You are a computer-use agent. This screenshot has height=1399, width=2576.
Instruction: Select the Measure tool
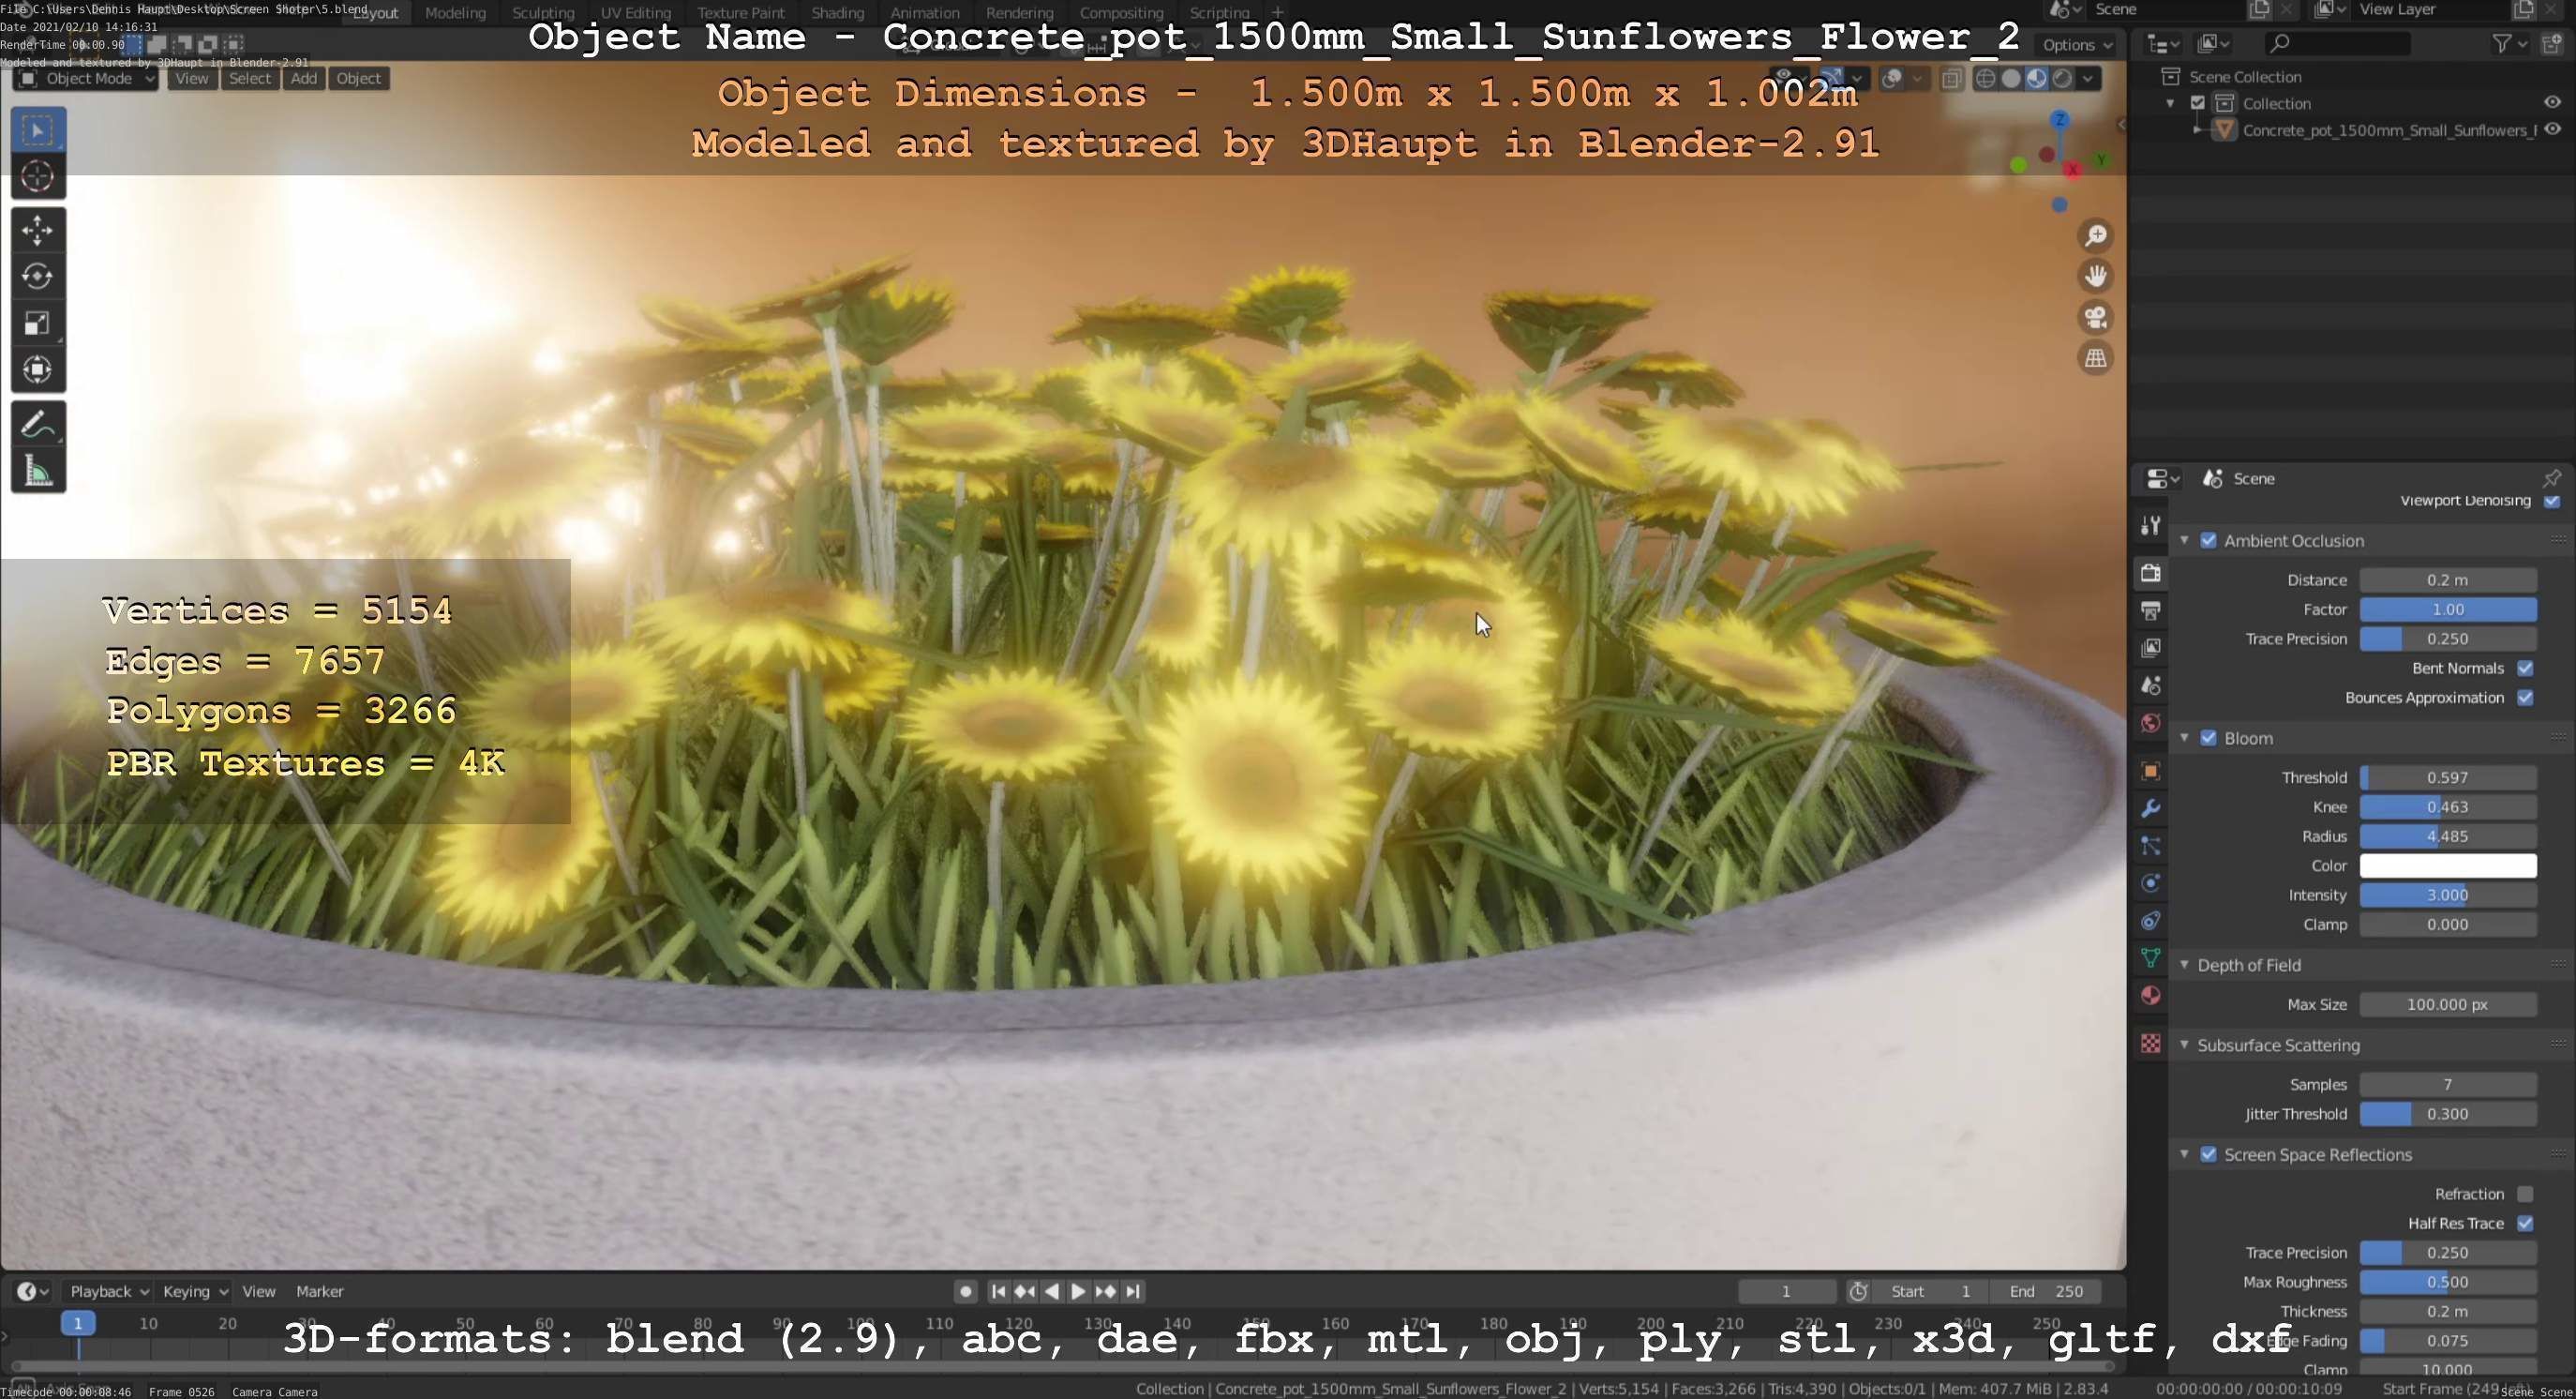coord(38,471)
